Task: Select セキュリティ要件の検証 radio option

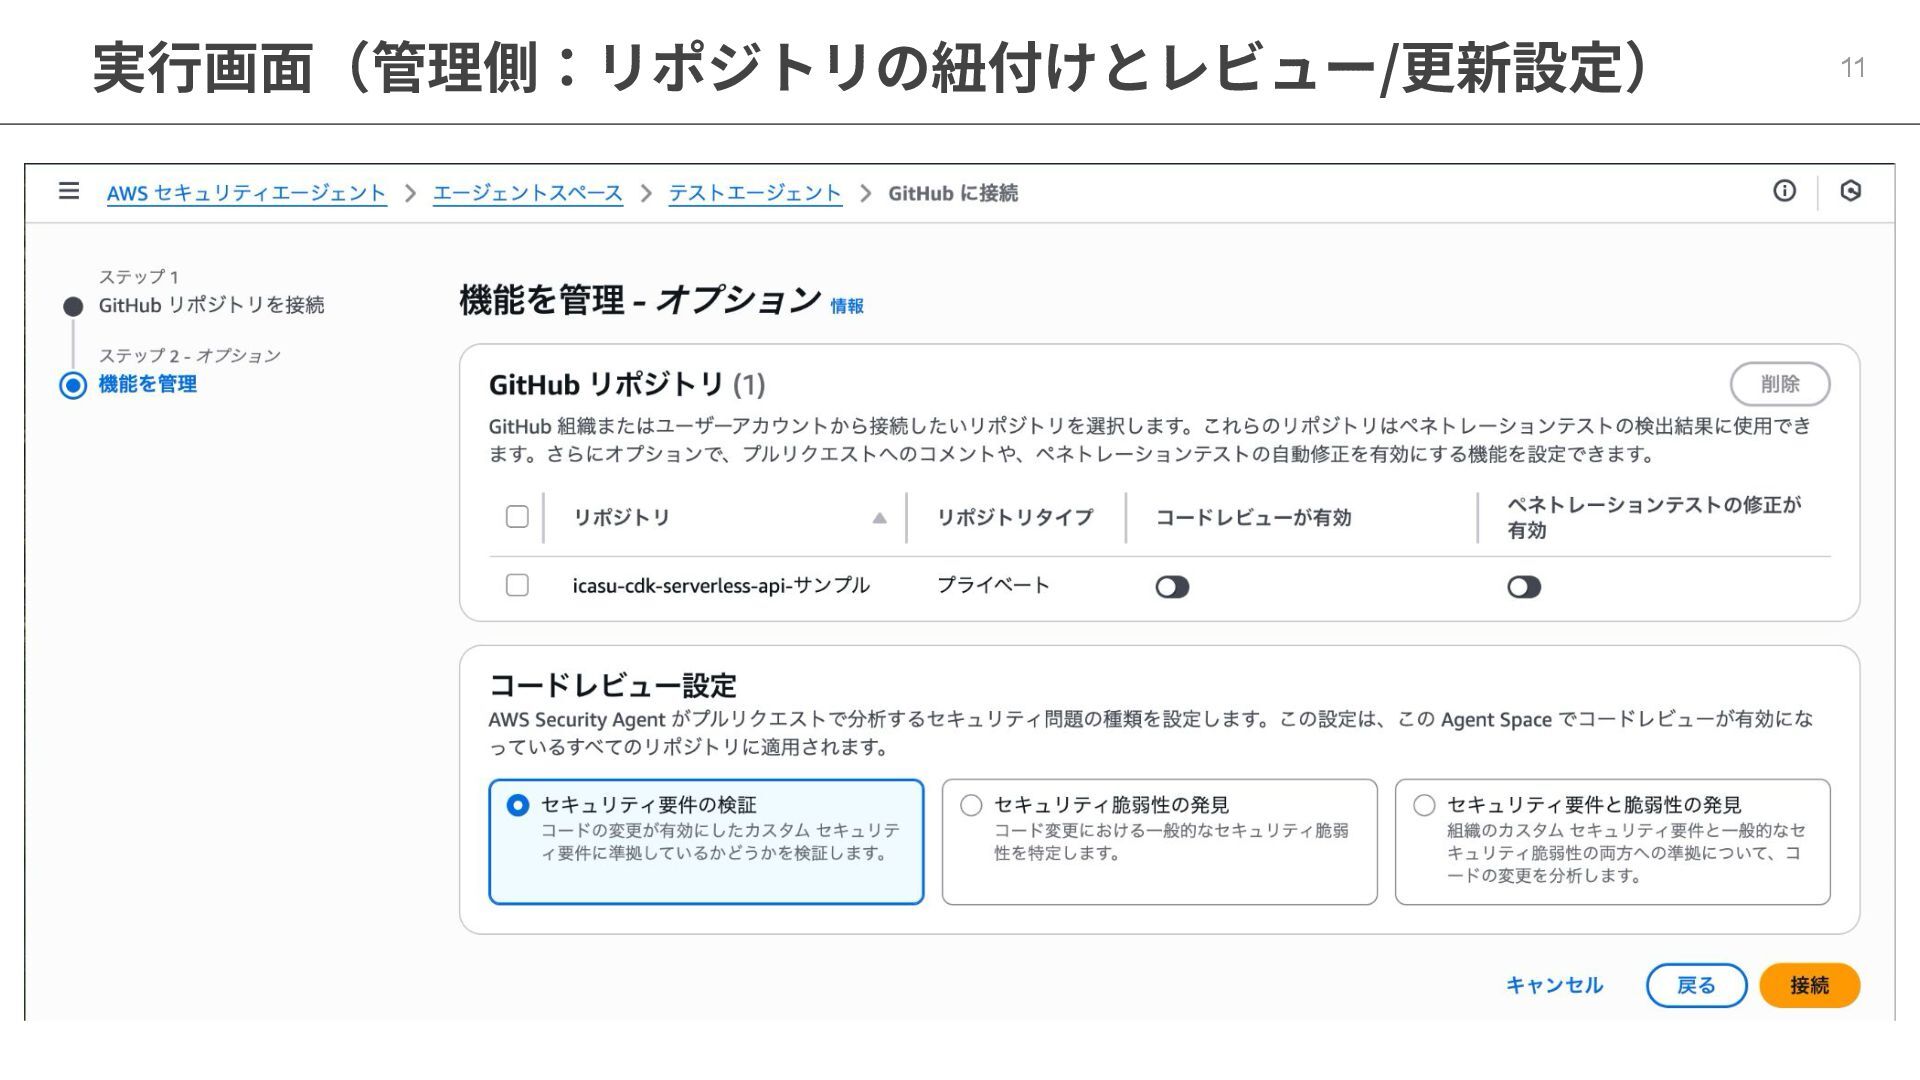Action: pyautogui.click(x=518, y=805)
